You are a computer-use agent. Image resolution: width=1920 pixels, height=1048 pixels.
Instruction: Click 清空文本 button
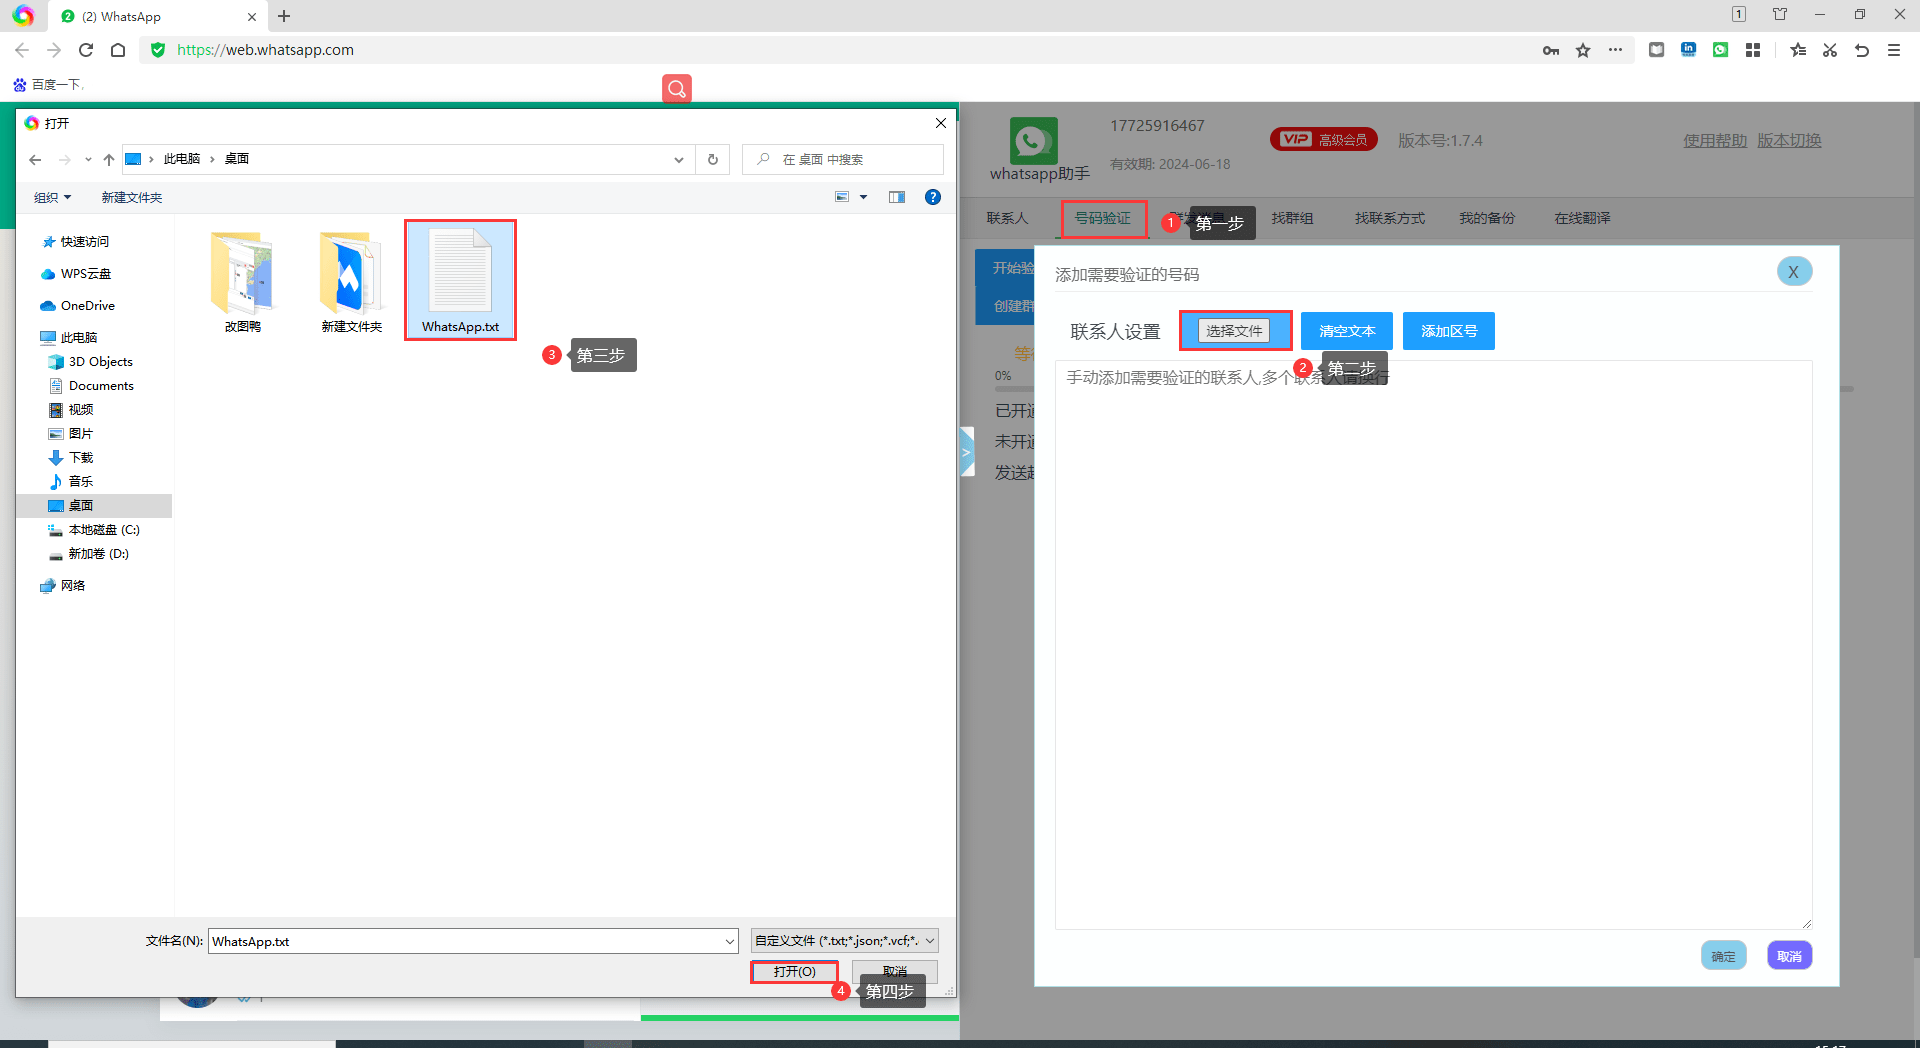[x=1347, y=331]
